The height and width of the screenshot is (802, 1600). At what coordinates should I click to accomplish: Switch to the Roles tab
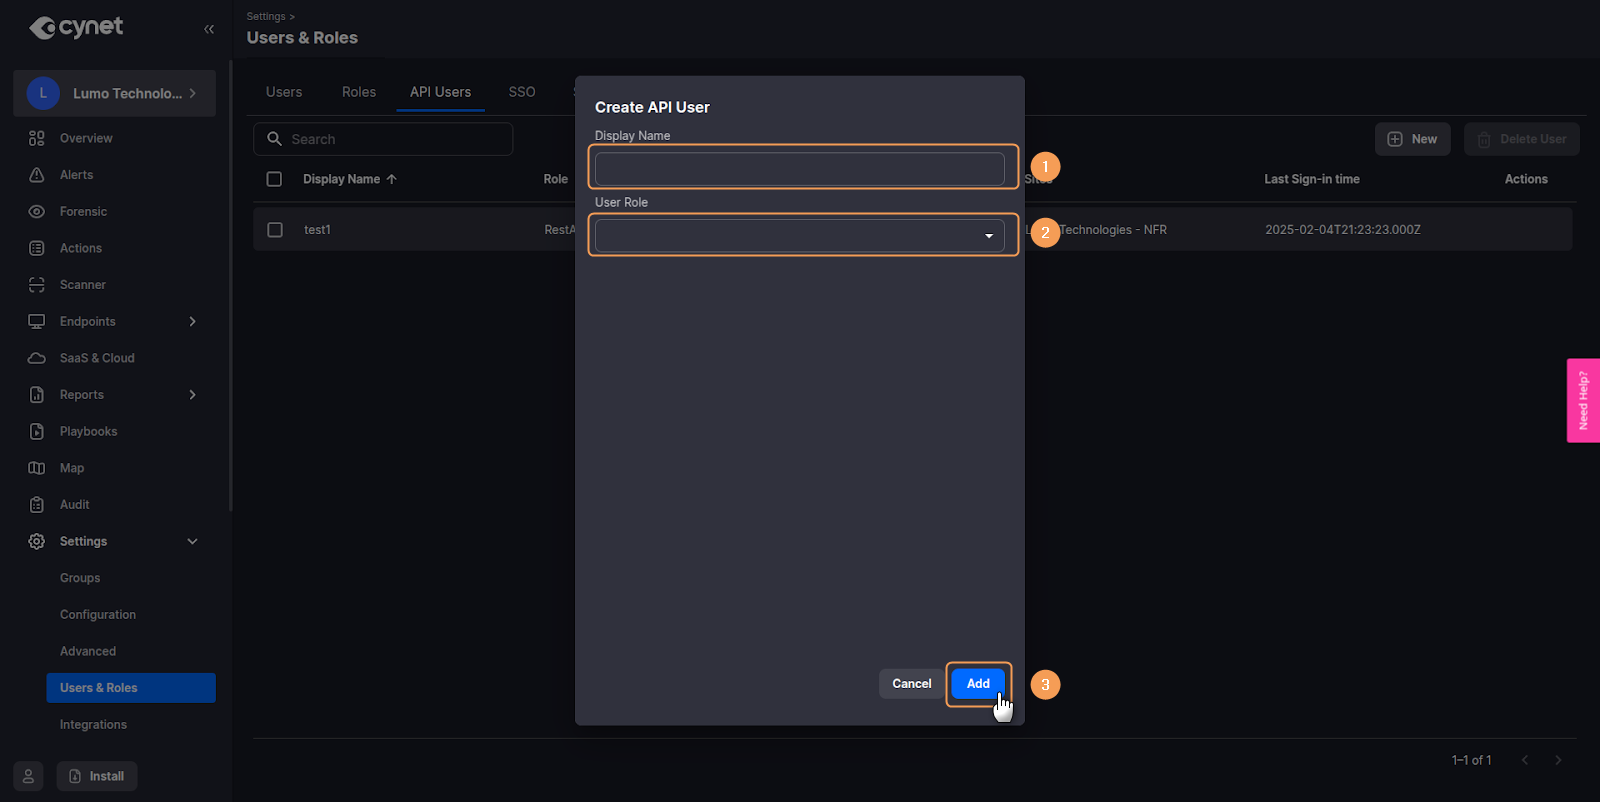click(359, 92)
